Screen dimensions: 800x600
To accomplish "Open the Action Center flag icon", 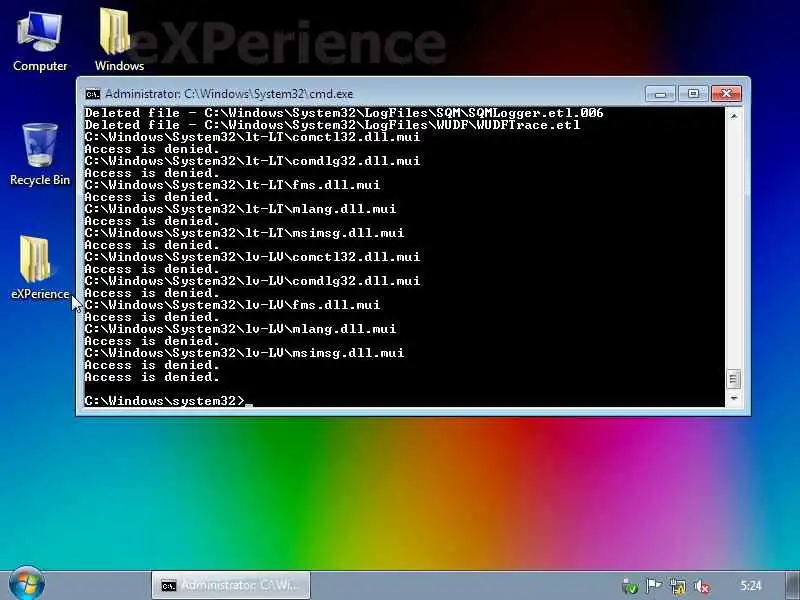I will 654,586.
